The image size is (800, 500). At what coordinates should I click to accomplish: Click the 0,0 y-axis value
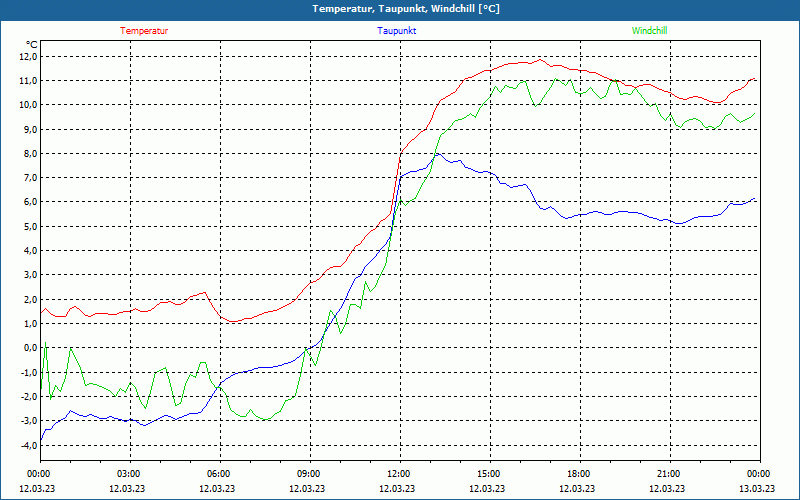pyautogui.click(x=31, y=347)
